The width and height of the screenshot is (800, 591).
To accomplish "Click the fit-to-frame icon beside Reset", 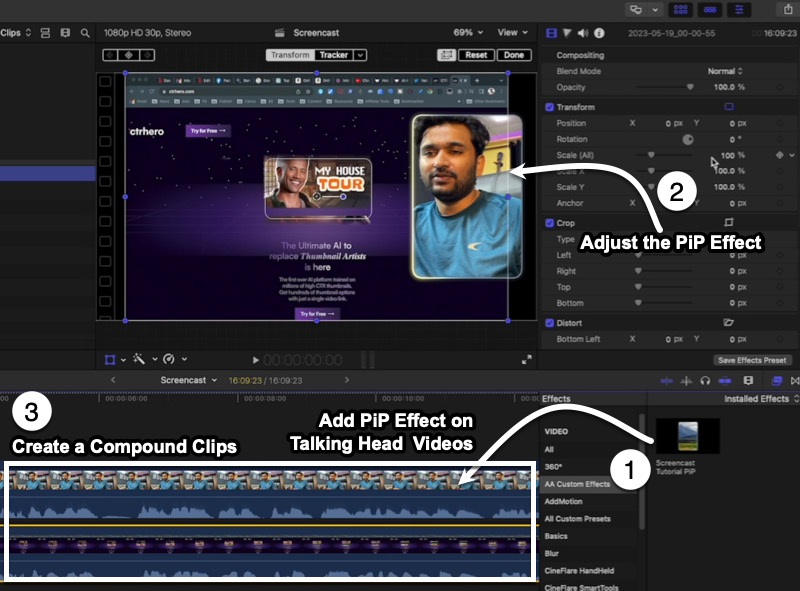I will 446,55.
